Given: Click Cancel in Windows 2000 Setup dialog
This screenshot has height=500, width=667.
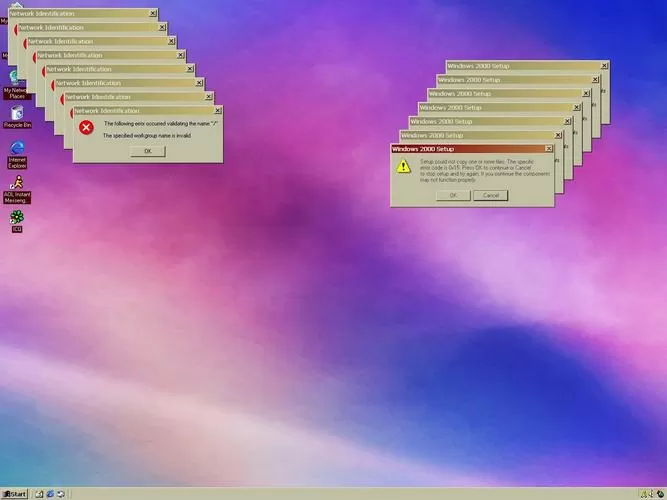Looking at the screenshot, I should (490, 195).
